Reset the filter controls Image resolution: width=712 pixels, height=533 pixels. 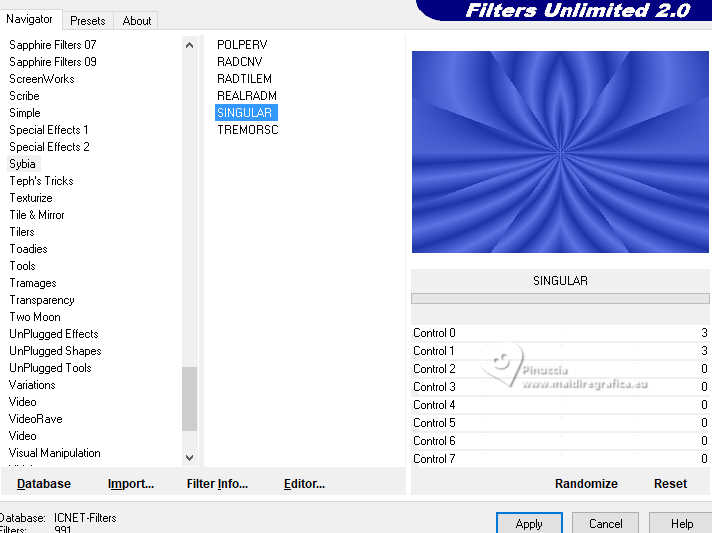coord(670,484)
